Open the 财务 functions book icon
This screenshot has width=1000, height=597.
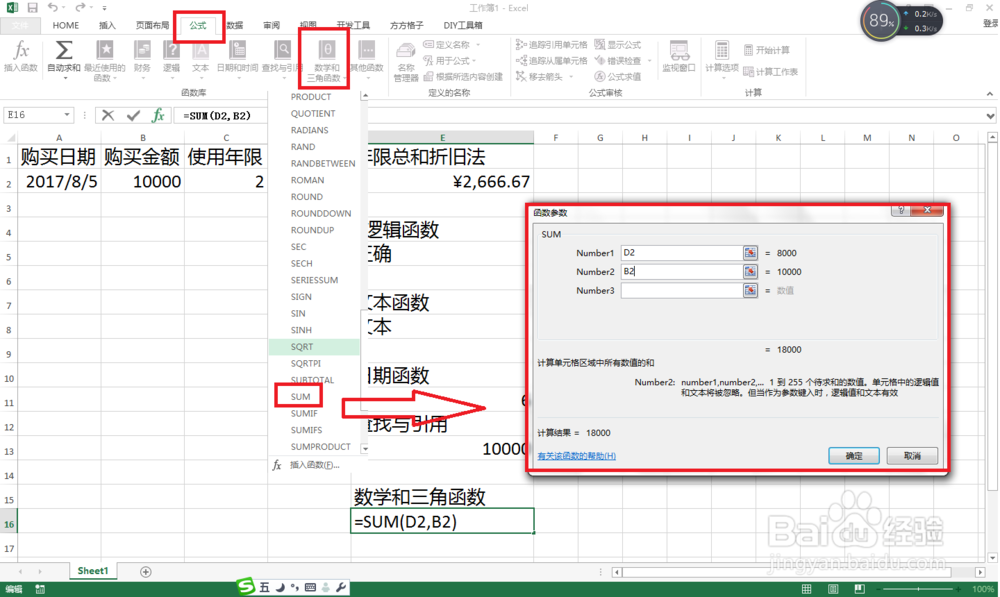tap(142, 51)
